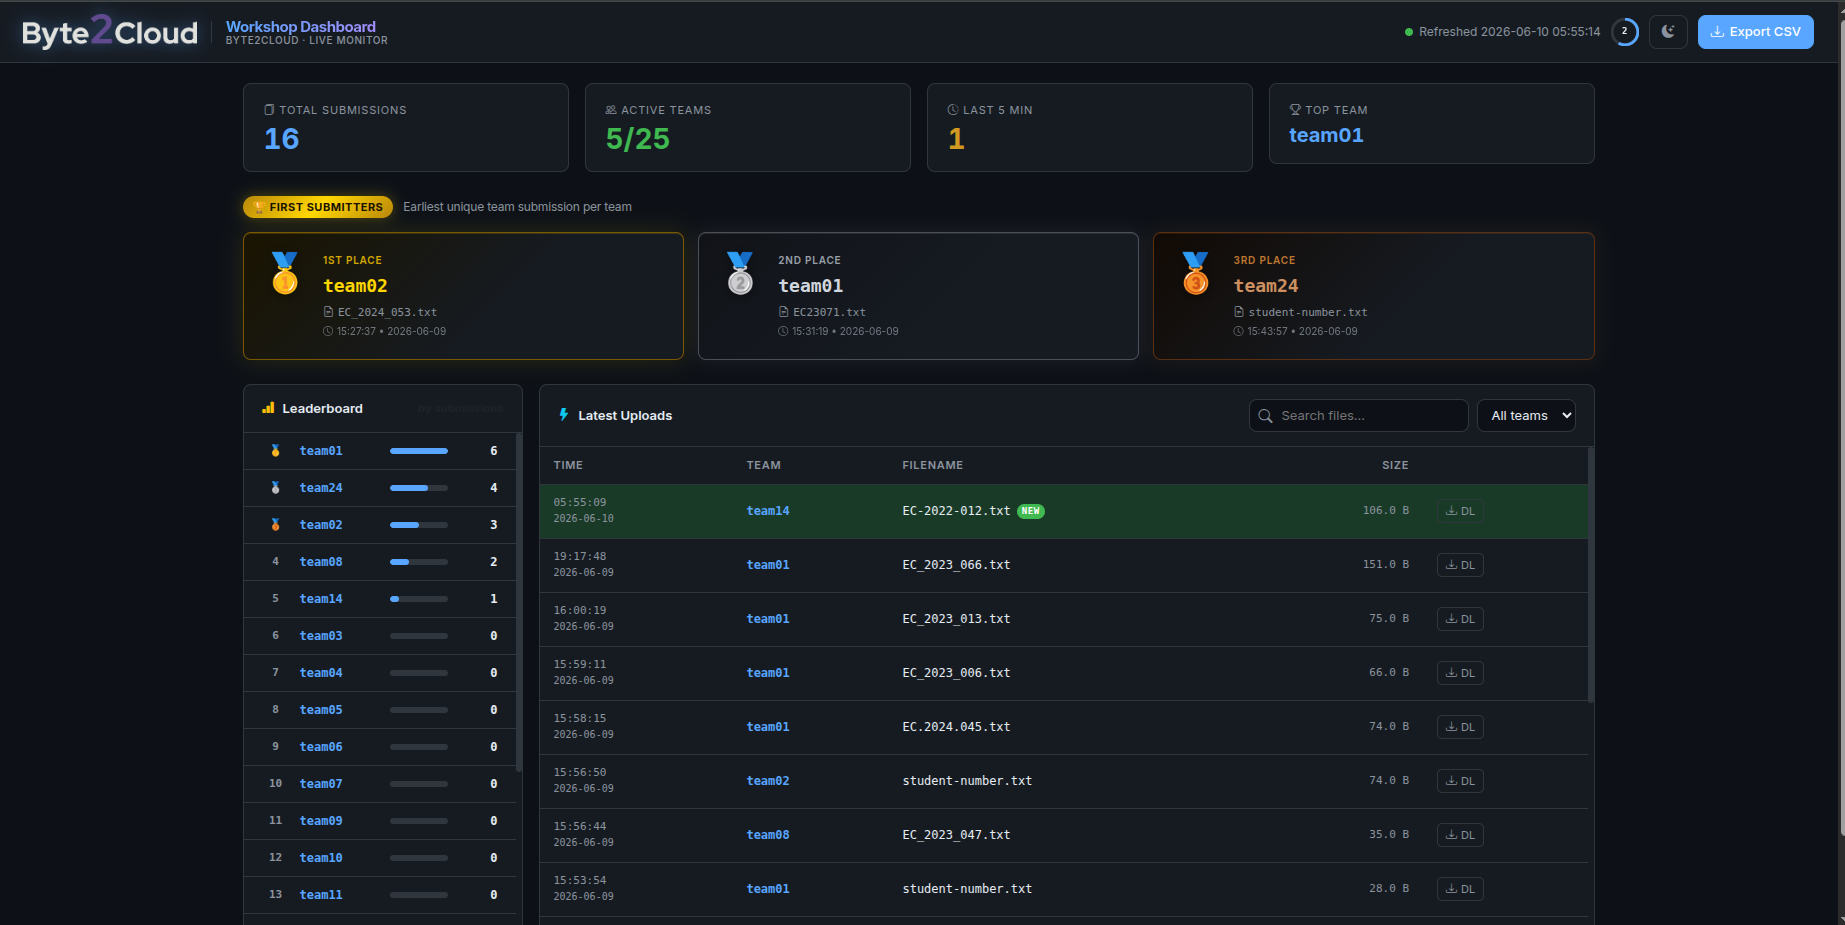This screenshot has width=1845, height=925.
Task: Click team03 link in leaderboard
Action: (x=321, y=636)
